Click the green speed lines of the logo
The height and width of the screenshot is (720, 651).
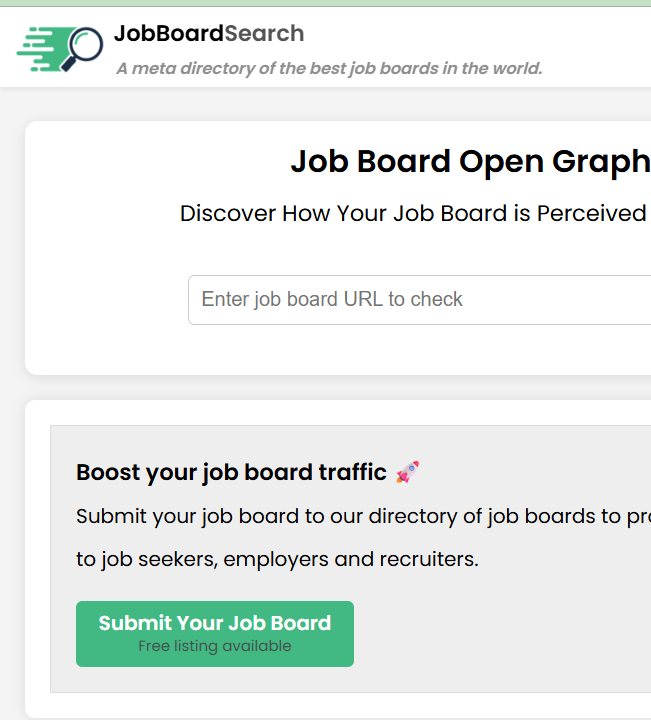(41, 49)
